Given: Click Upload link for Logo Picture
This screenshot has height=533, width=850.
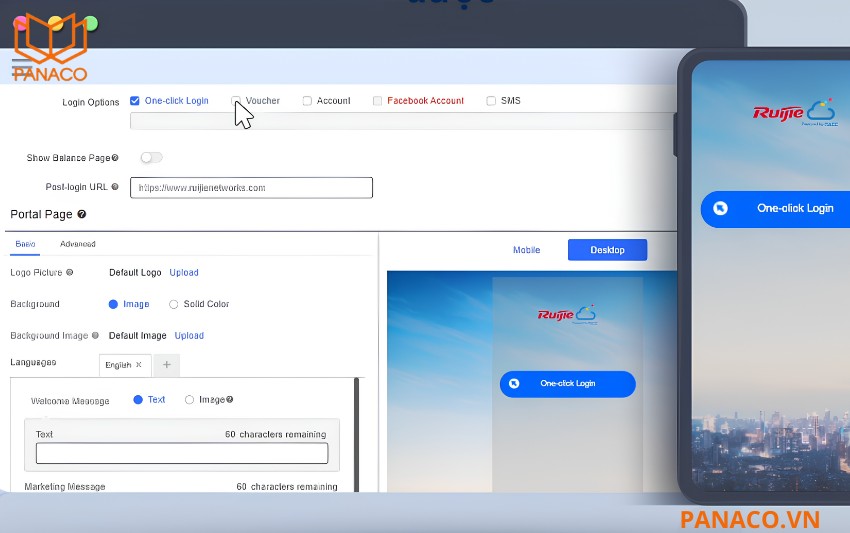Looking at the screenshot, I should (184, 273).
